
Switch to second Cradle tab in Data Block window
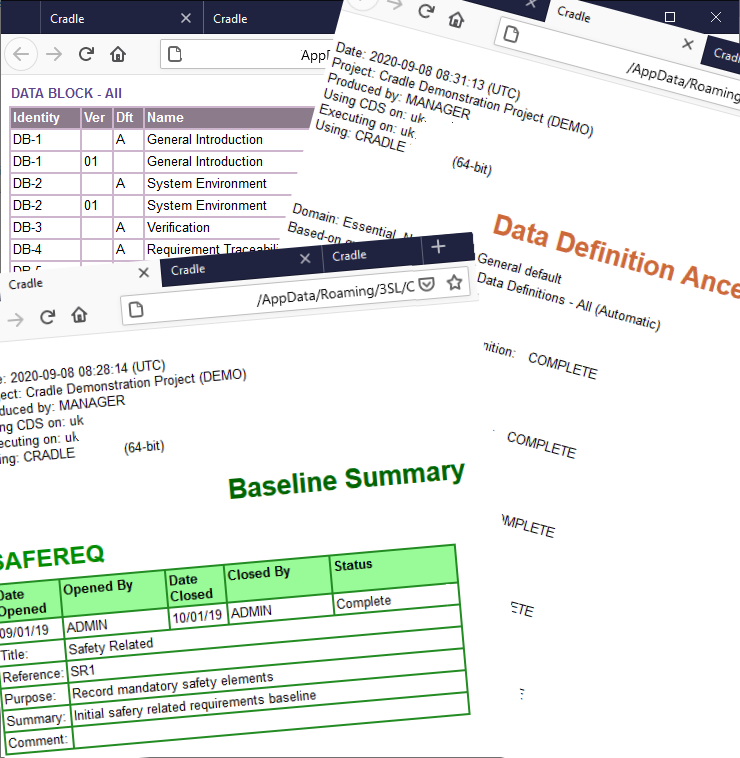pyautogui.click(x=230, y=18)
